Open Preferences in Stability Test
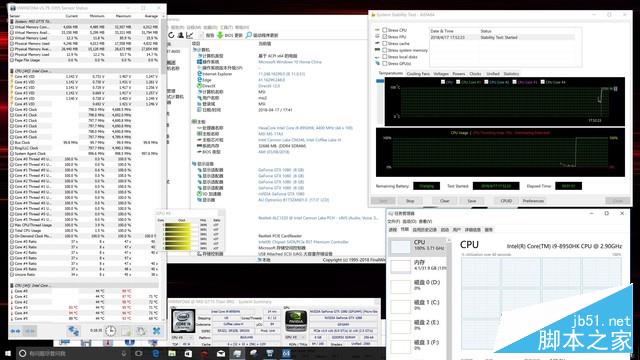This screenshot has width=640, height=360. [x=533, y=201]
